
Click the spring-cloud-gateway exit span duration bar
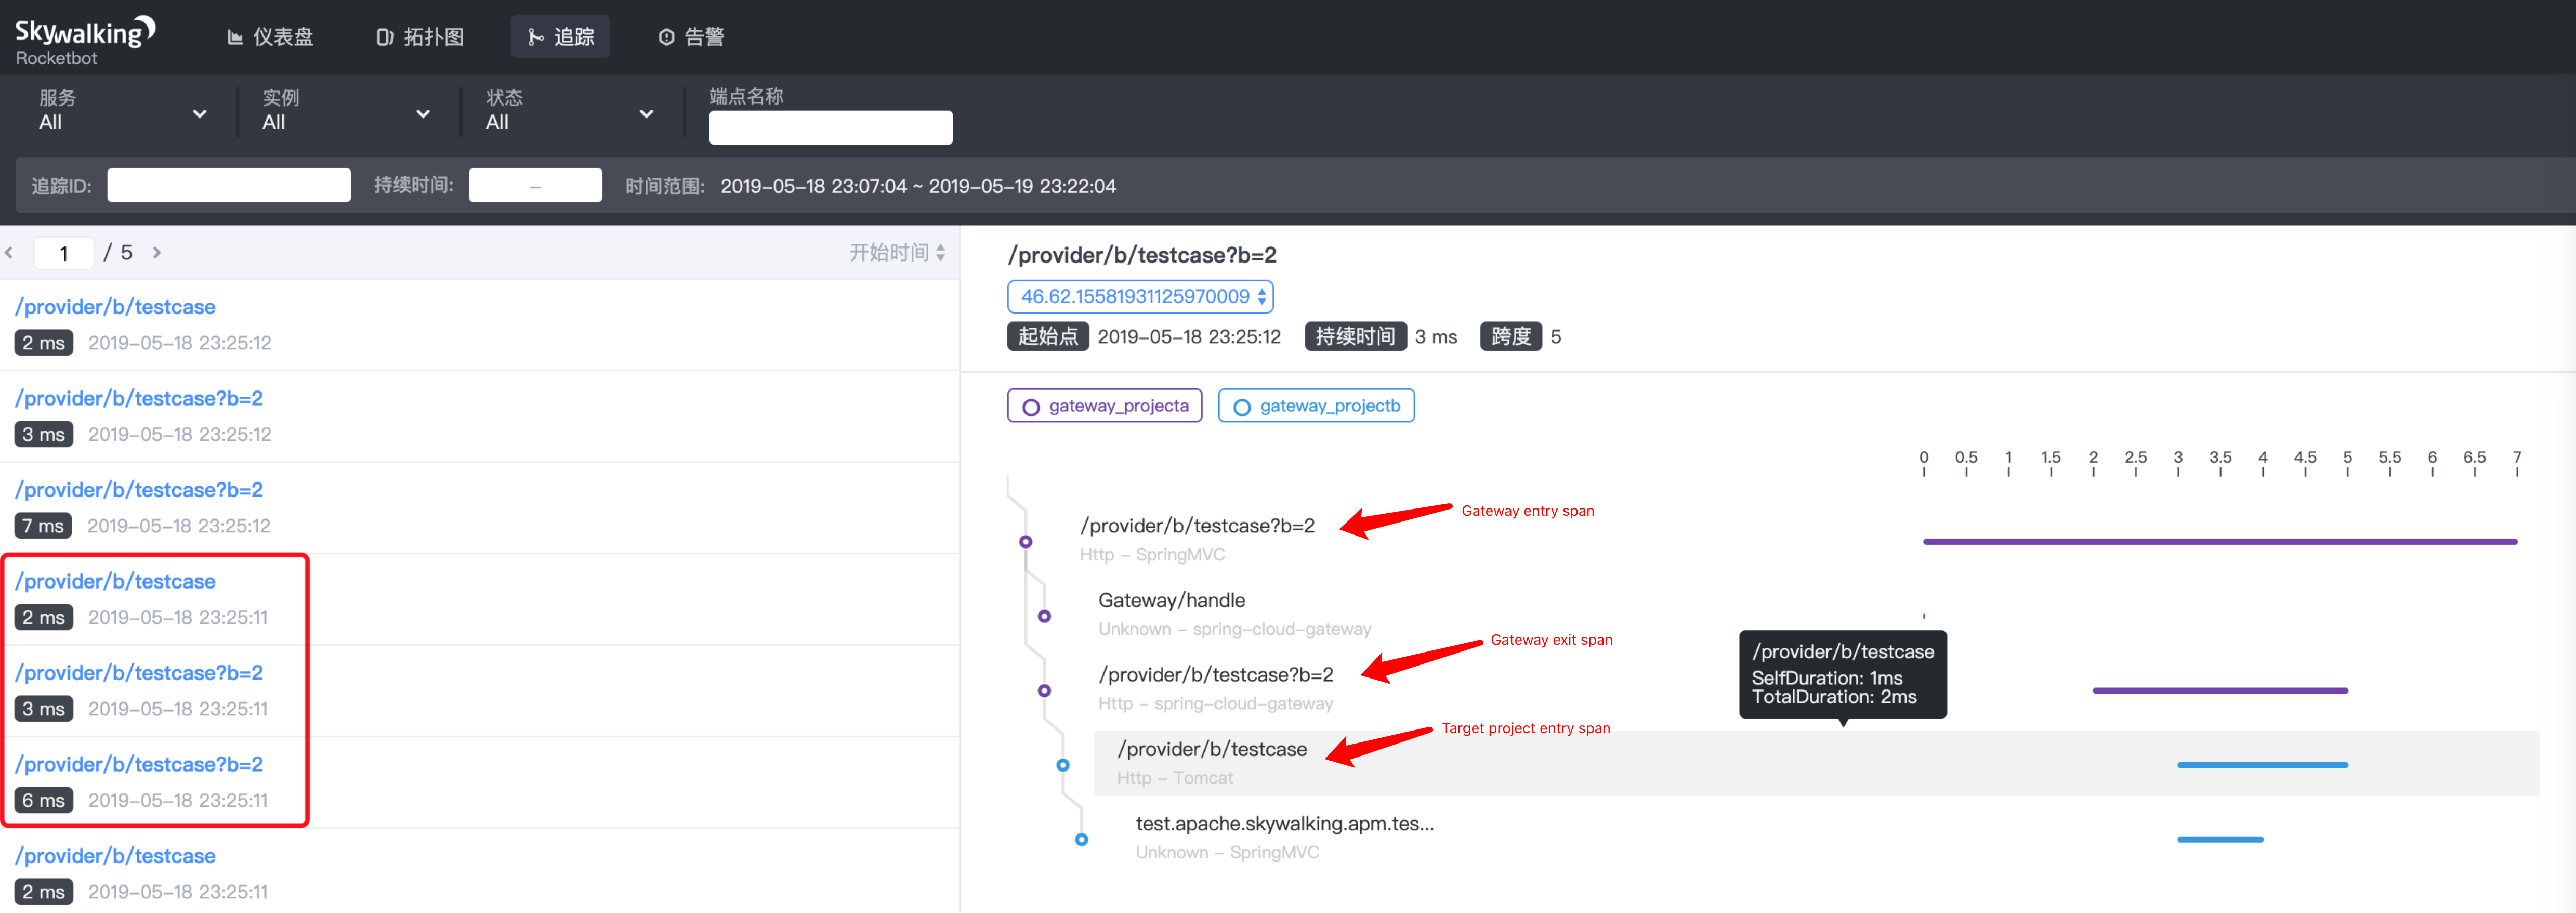click(x=2219, y=691)
